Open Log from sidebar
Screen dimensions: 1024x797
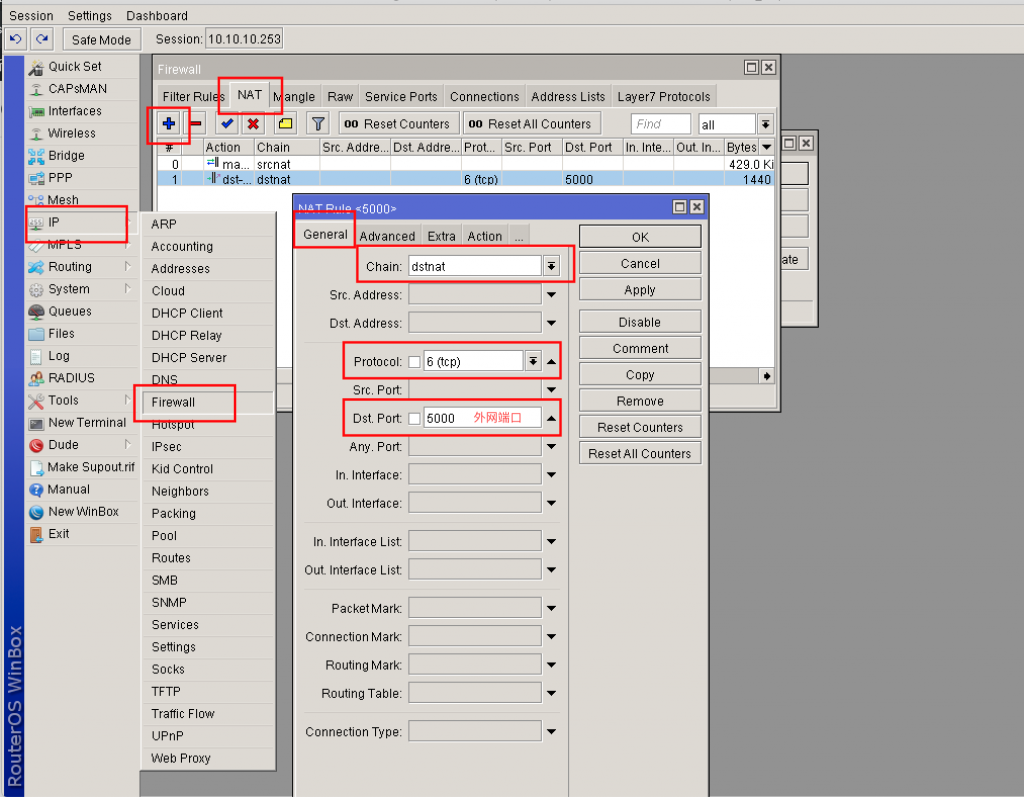pos(58,356)
